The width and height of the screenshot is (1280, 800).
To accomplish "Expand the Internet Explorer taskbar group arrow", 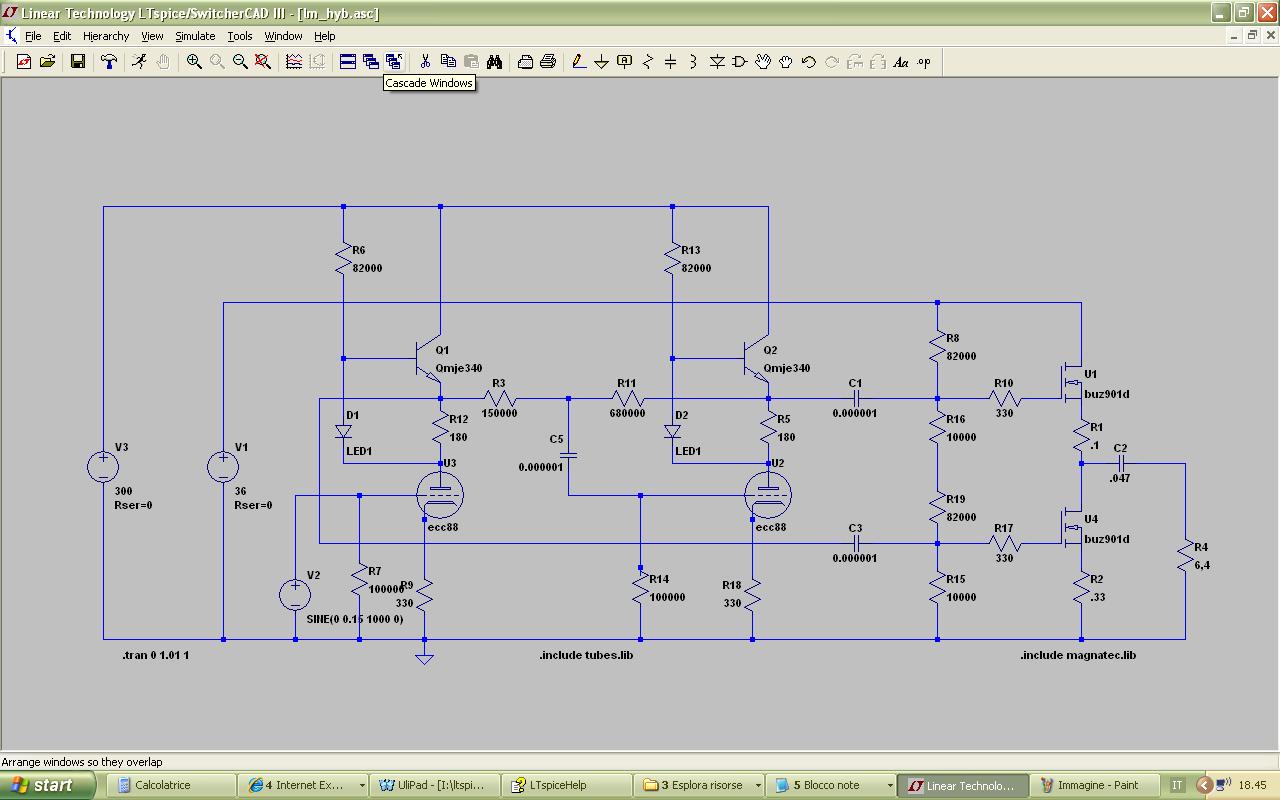I will pyautogui.click(x=361, y=786).
